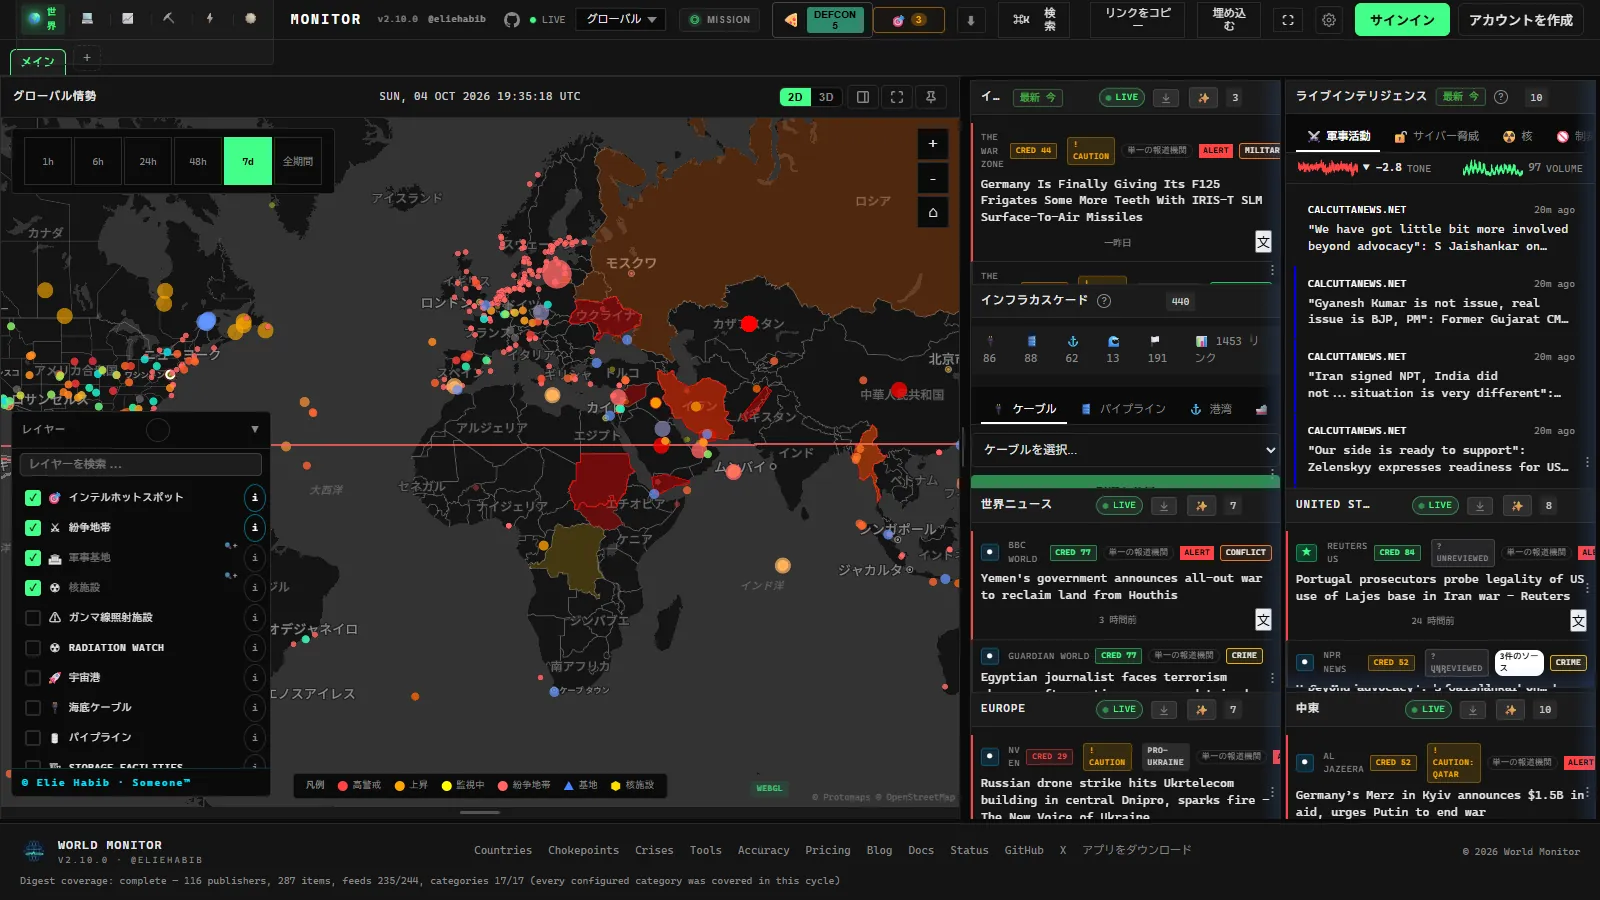Screen dimensions: 1600x900
Task: Click アカウントを作成 button
Action: tap(1521, 20)
